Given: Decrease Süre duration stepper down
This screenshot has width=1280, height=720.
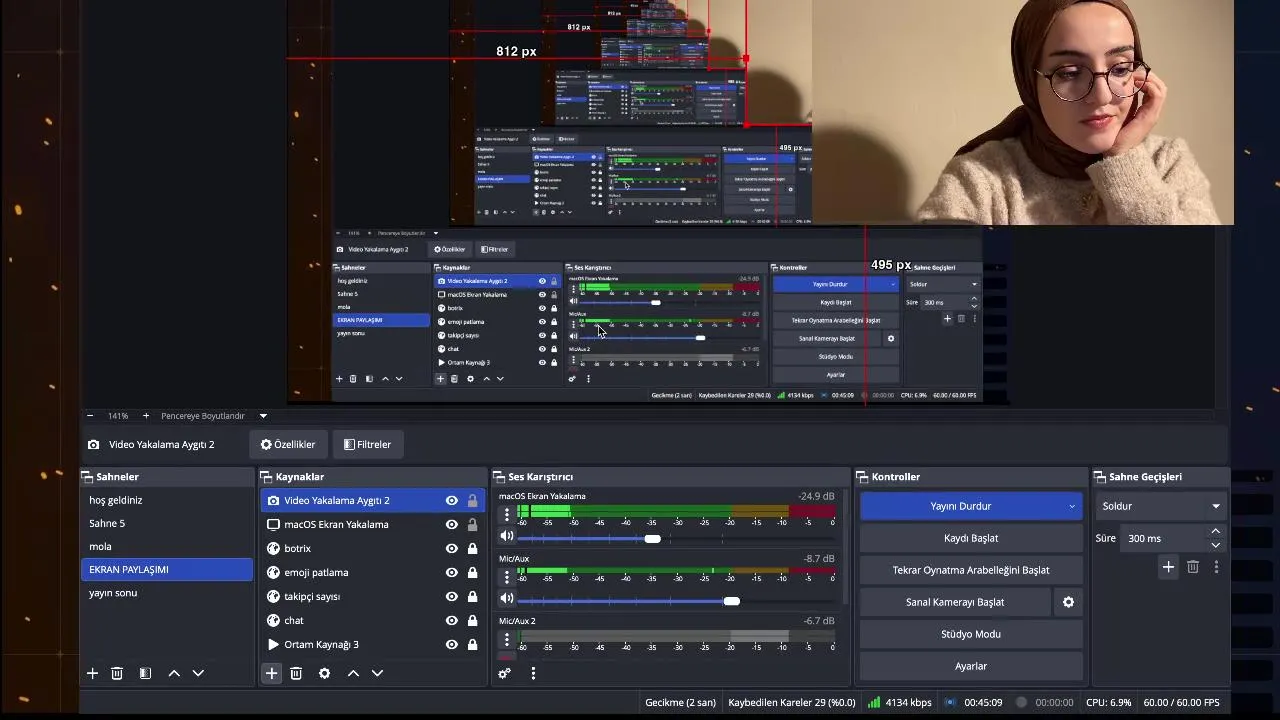Looking at the screenshot, I should pyautogui.click(x=1216, y=545).
